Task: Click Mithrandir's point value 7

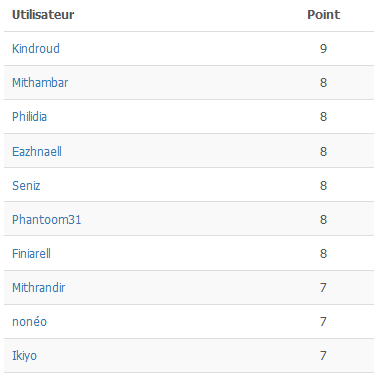Action: pos(323,288)
